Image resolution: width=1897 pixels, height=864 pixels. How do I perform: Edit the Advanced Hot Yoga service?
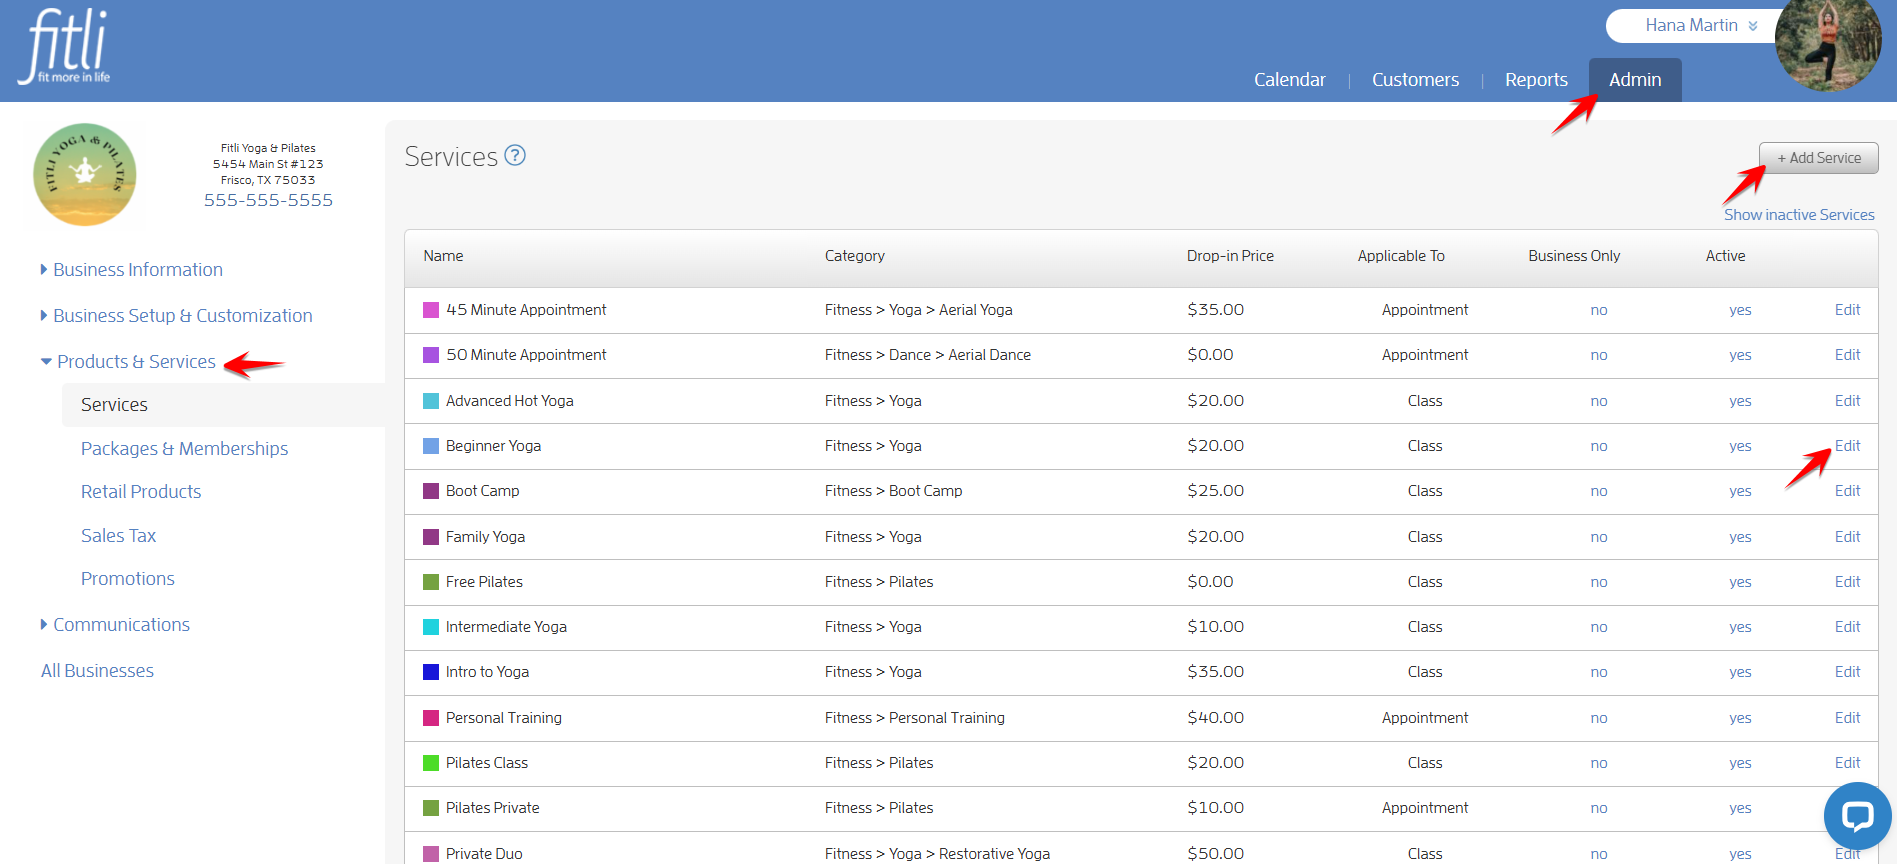click(1847, 401)
